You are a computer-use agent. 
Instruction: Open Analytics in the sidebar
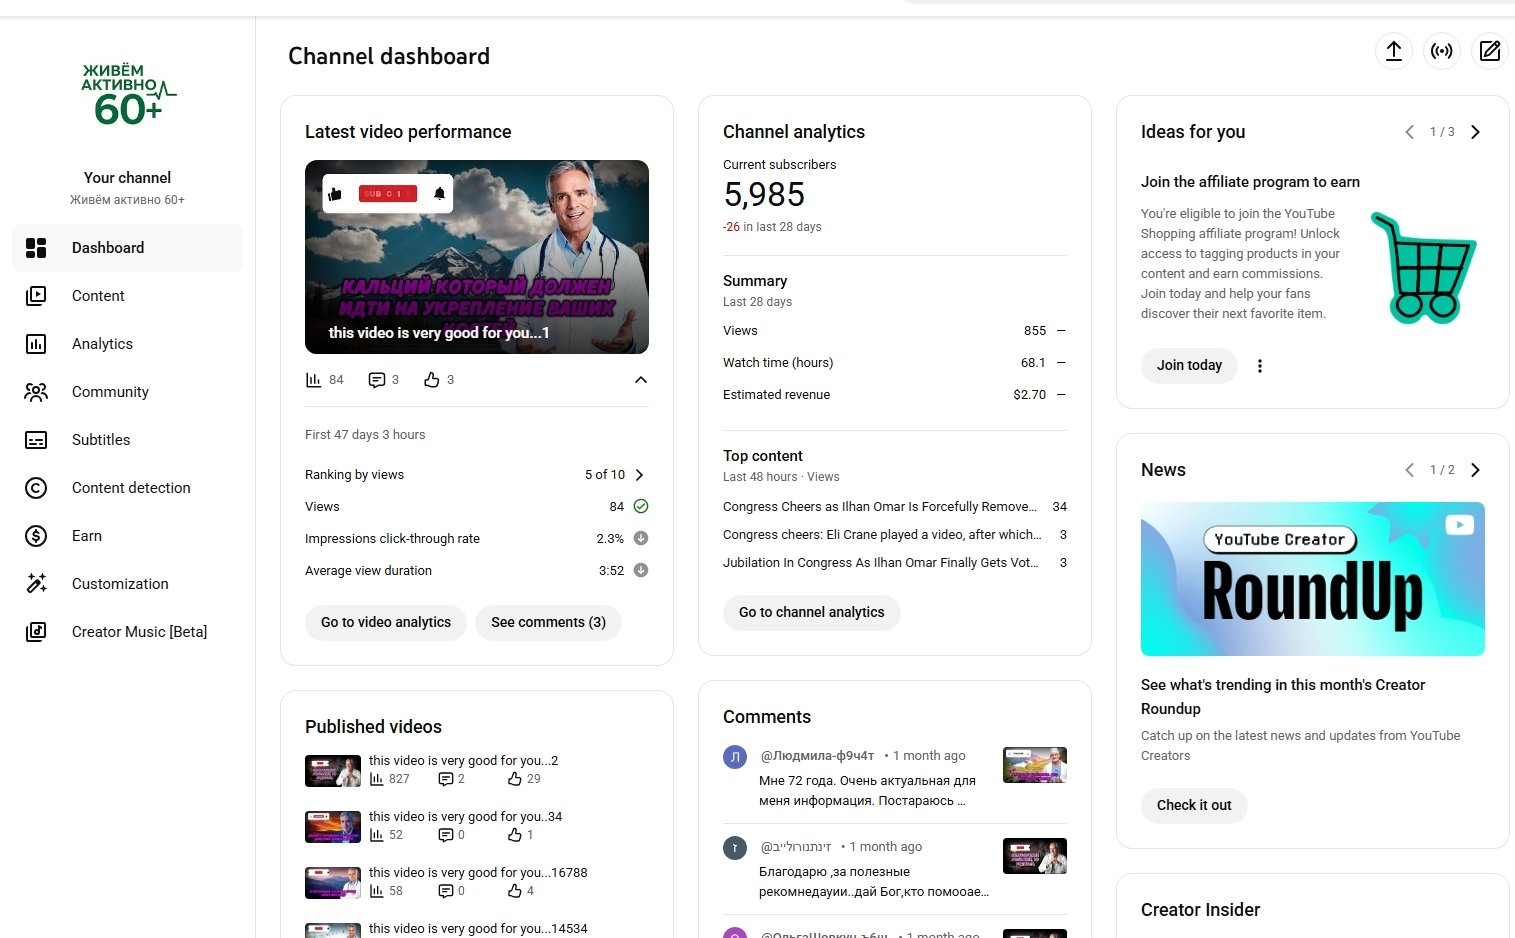[x=102, y=344]
